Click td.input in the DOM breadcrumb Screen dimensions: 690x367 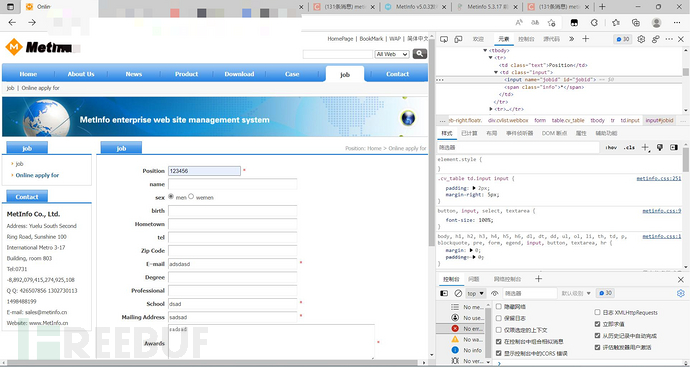tap(630, 120)
